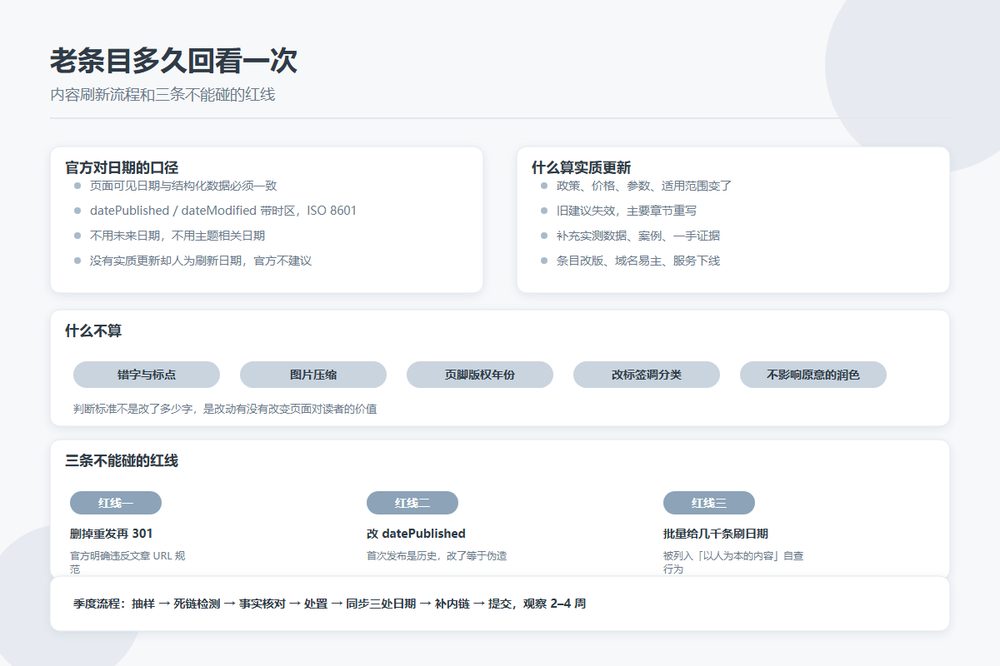
Task: Click the note 判断标准不是改了多少字
Action: click(x=225, y=409)
